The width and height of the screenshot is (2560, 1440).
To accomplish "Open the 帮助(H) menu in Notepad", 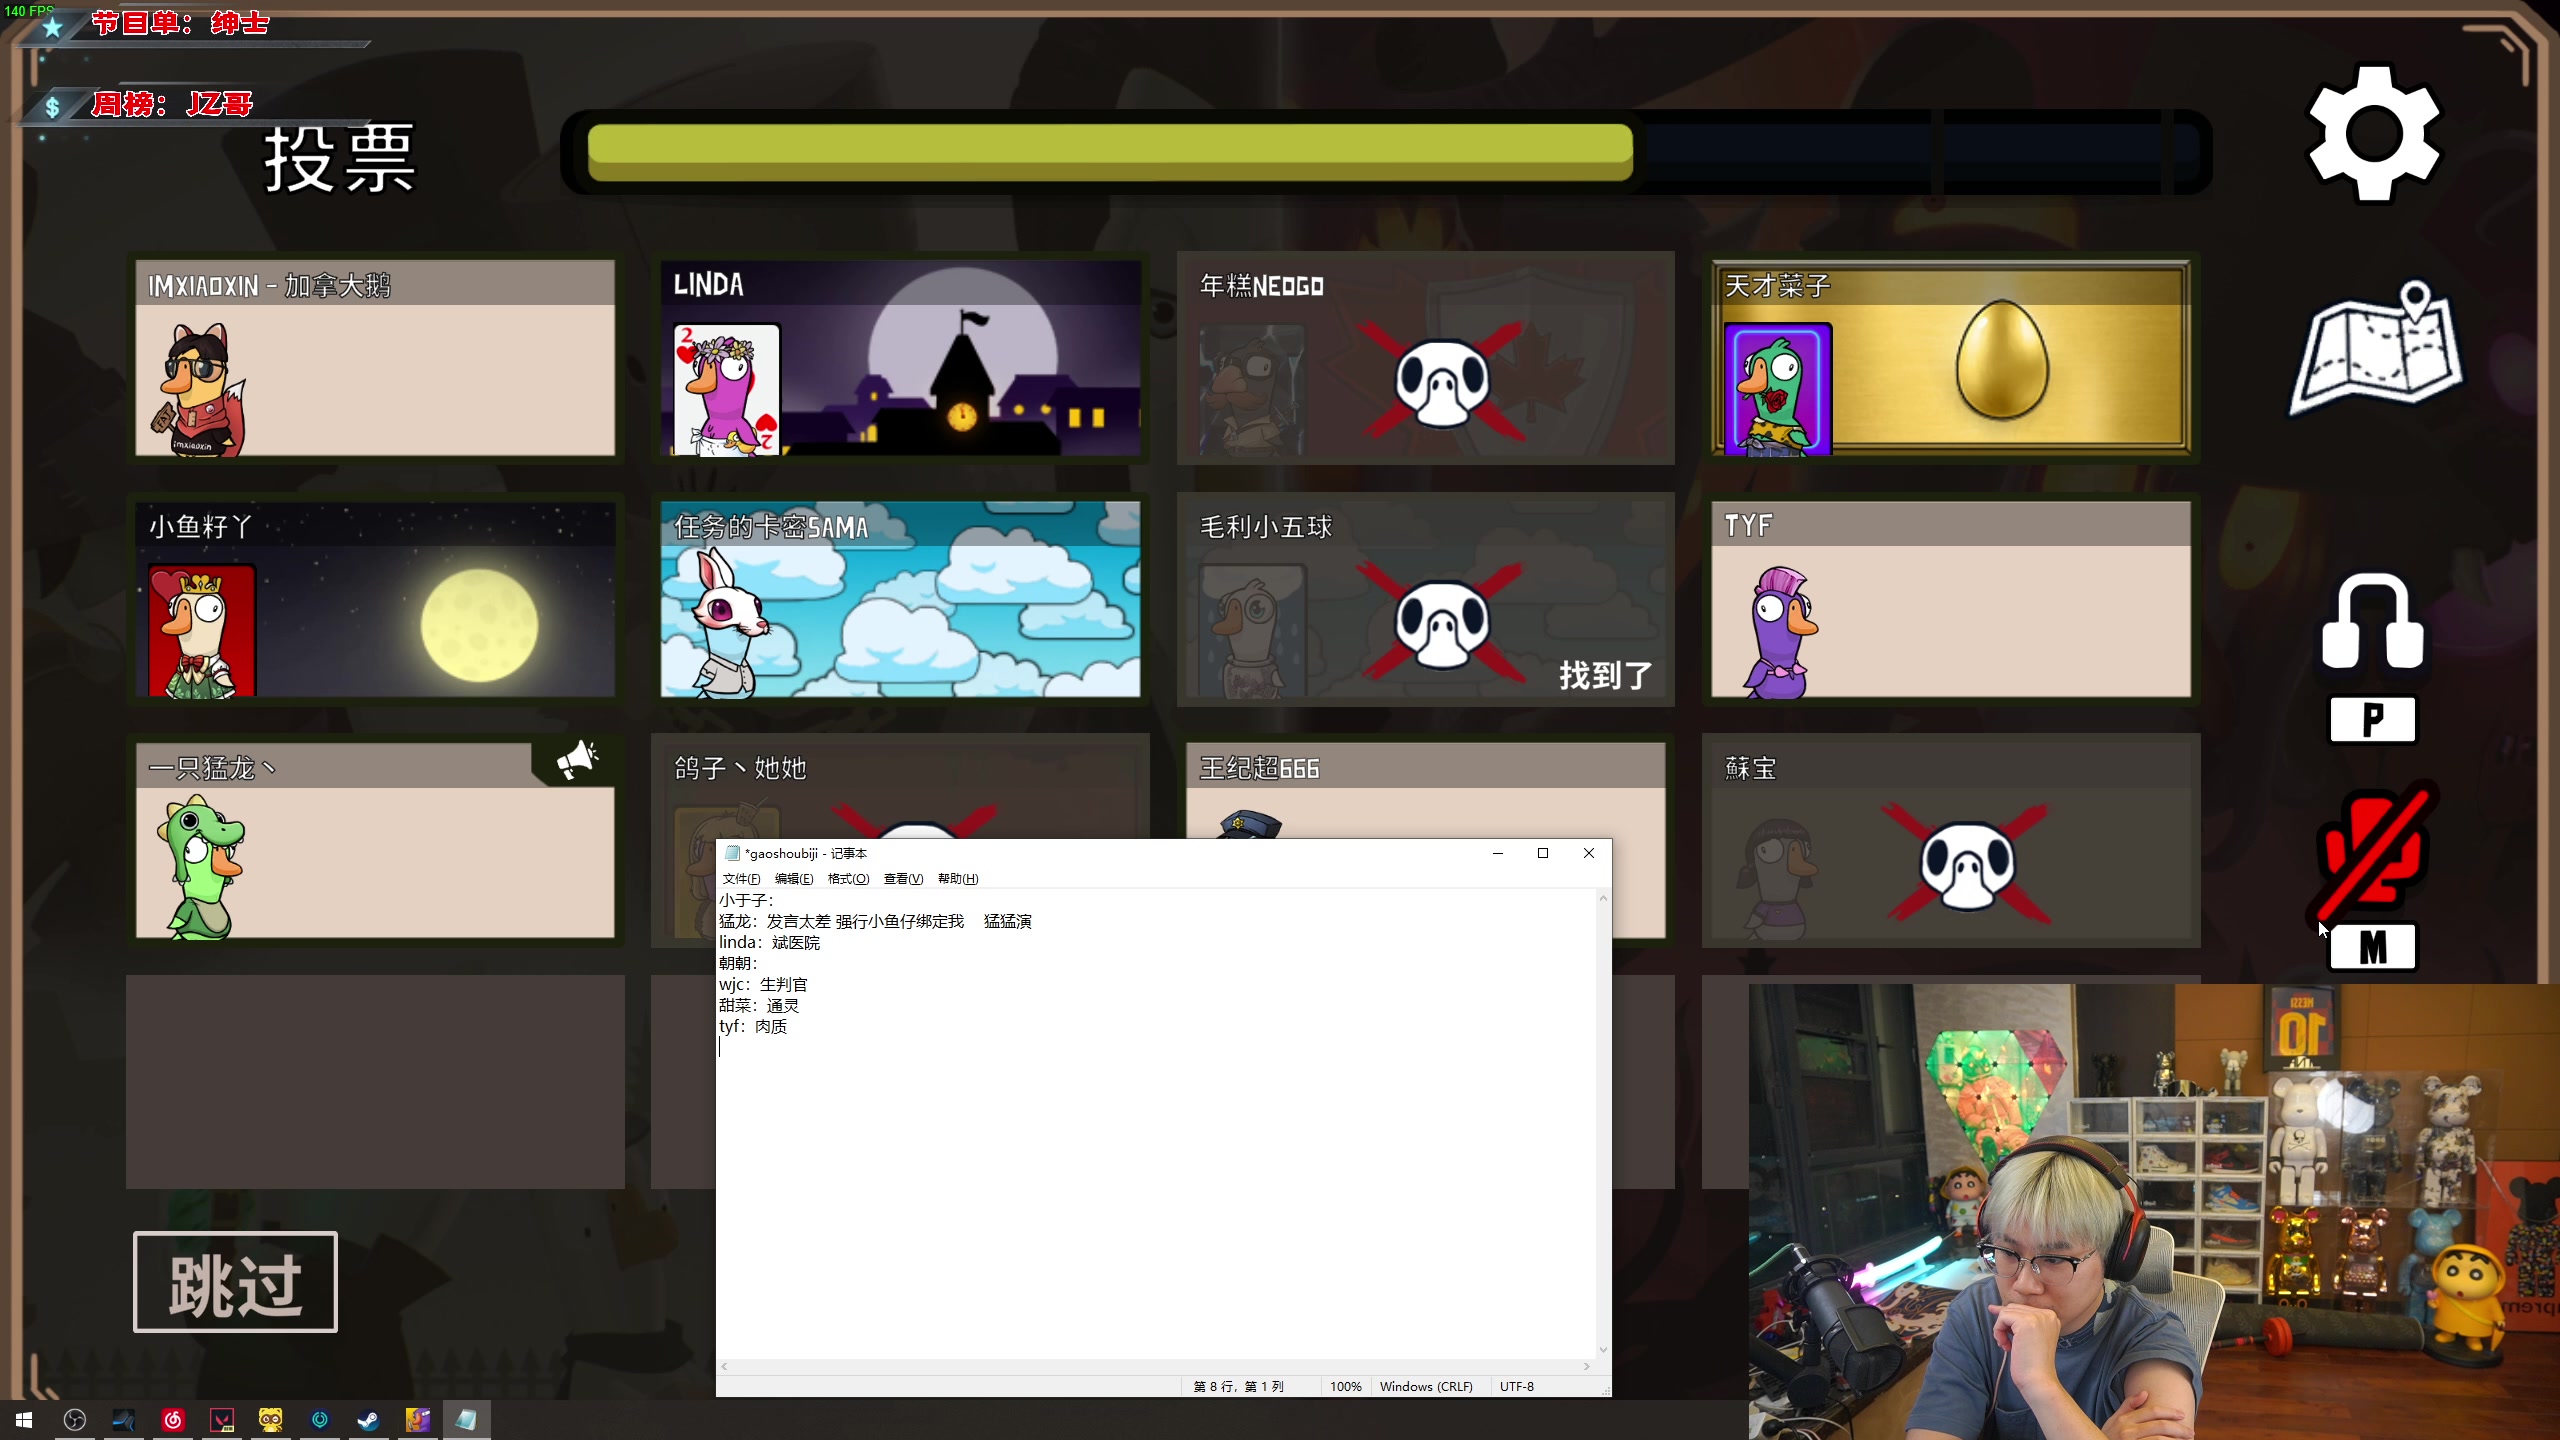I will pyautogui.click(x=957, y=879).
